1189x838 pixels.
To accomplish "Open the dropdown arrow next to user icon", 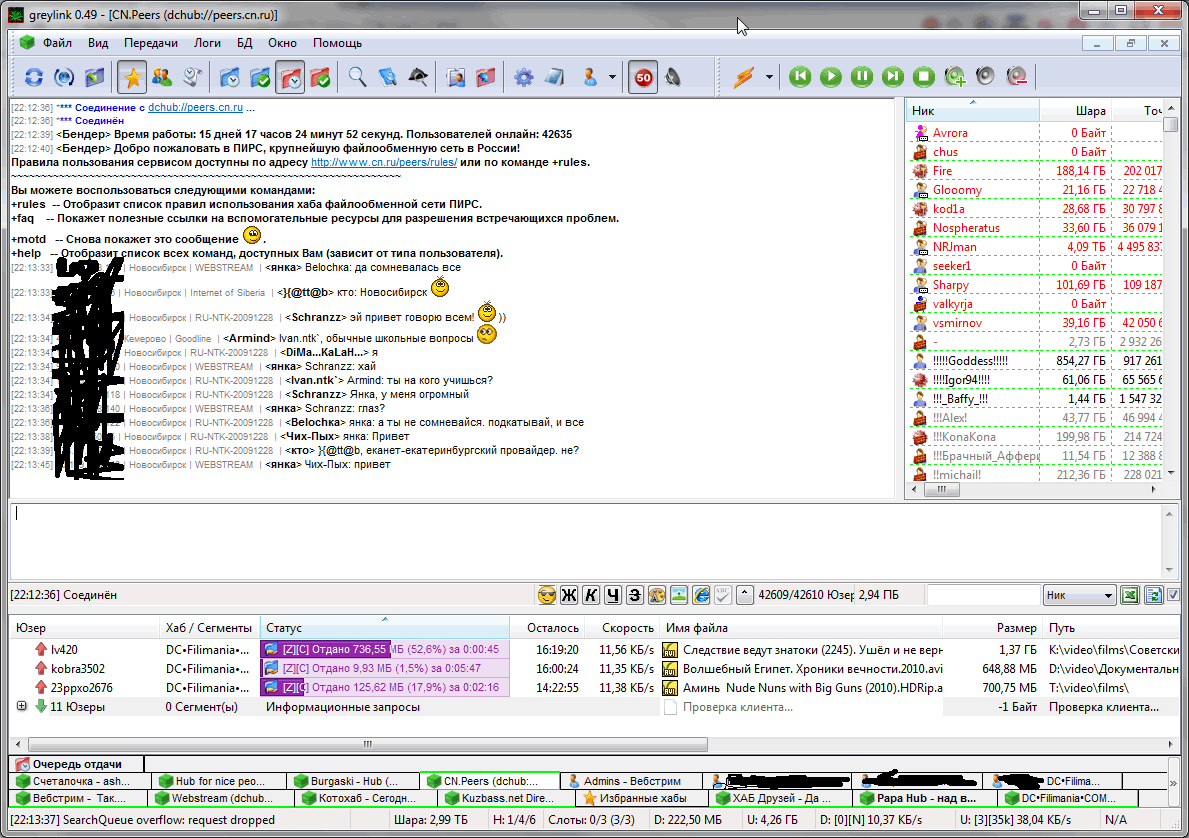I will (612, 77).
